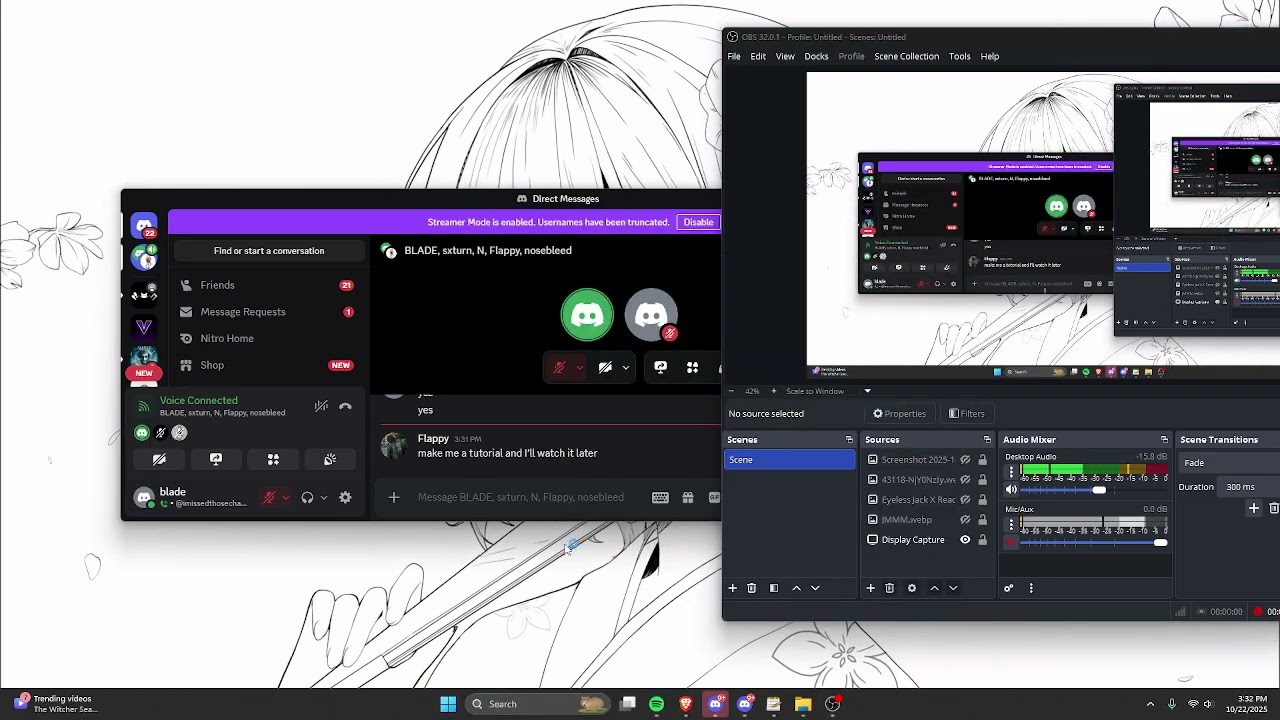The image size is (1280, 720).
Task: Share your screen from Voice Connected panel
Action: 216,459
